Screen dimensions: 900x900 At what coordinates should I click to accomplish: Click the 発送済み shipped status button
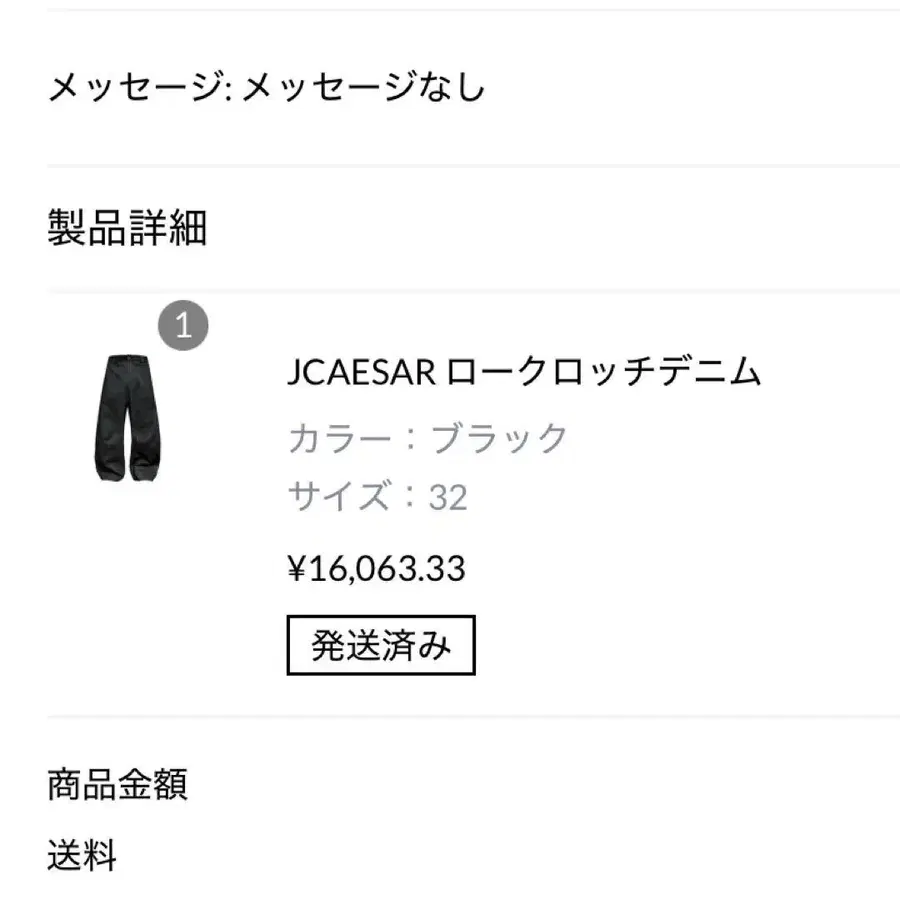(x=381, y=646)
